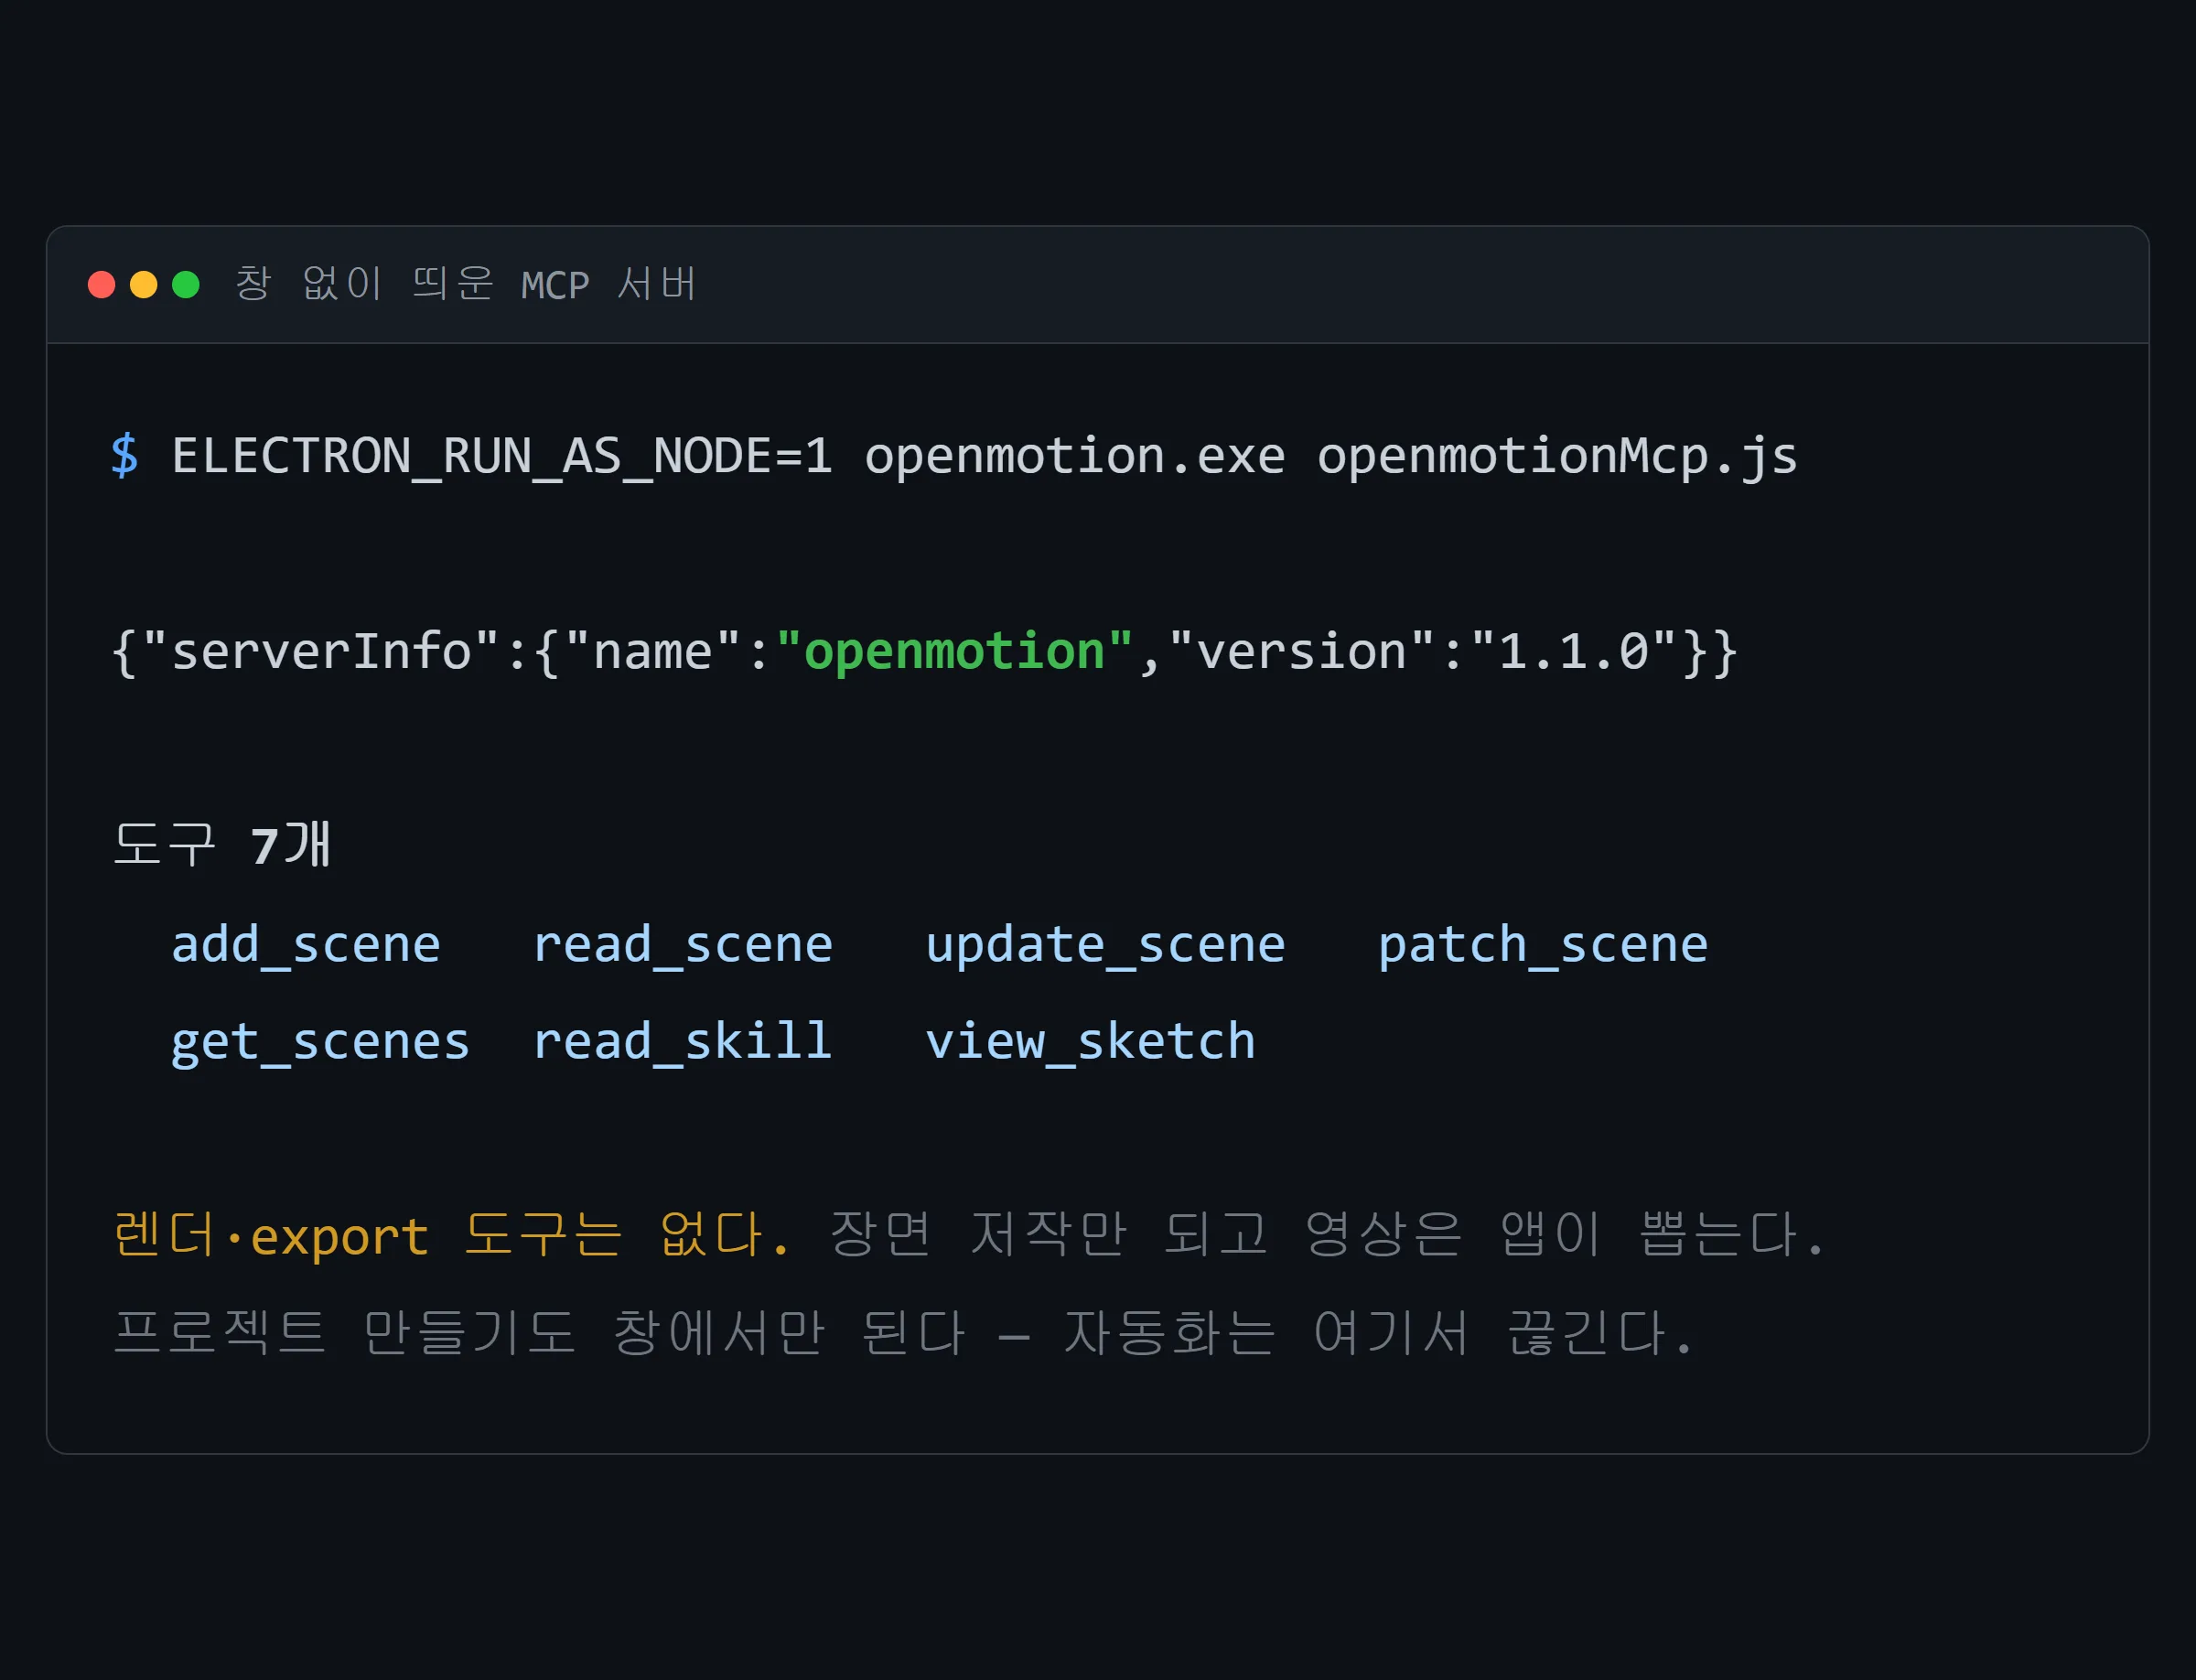
Task: Click the "serverInfo" key in output
Action: pyautogui.click(x=320, y=651)
